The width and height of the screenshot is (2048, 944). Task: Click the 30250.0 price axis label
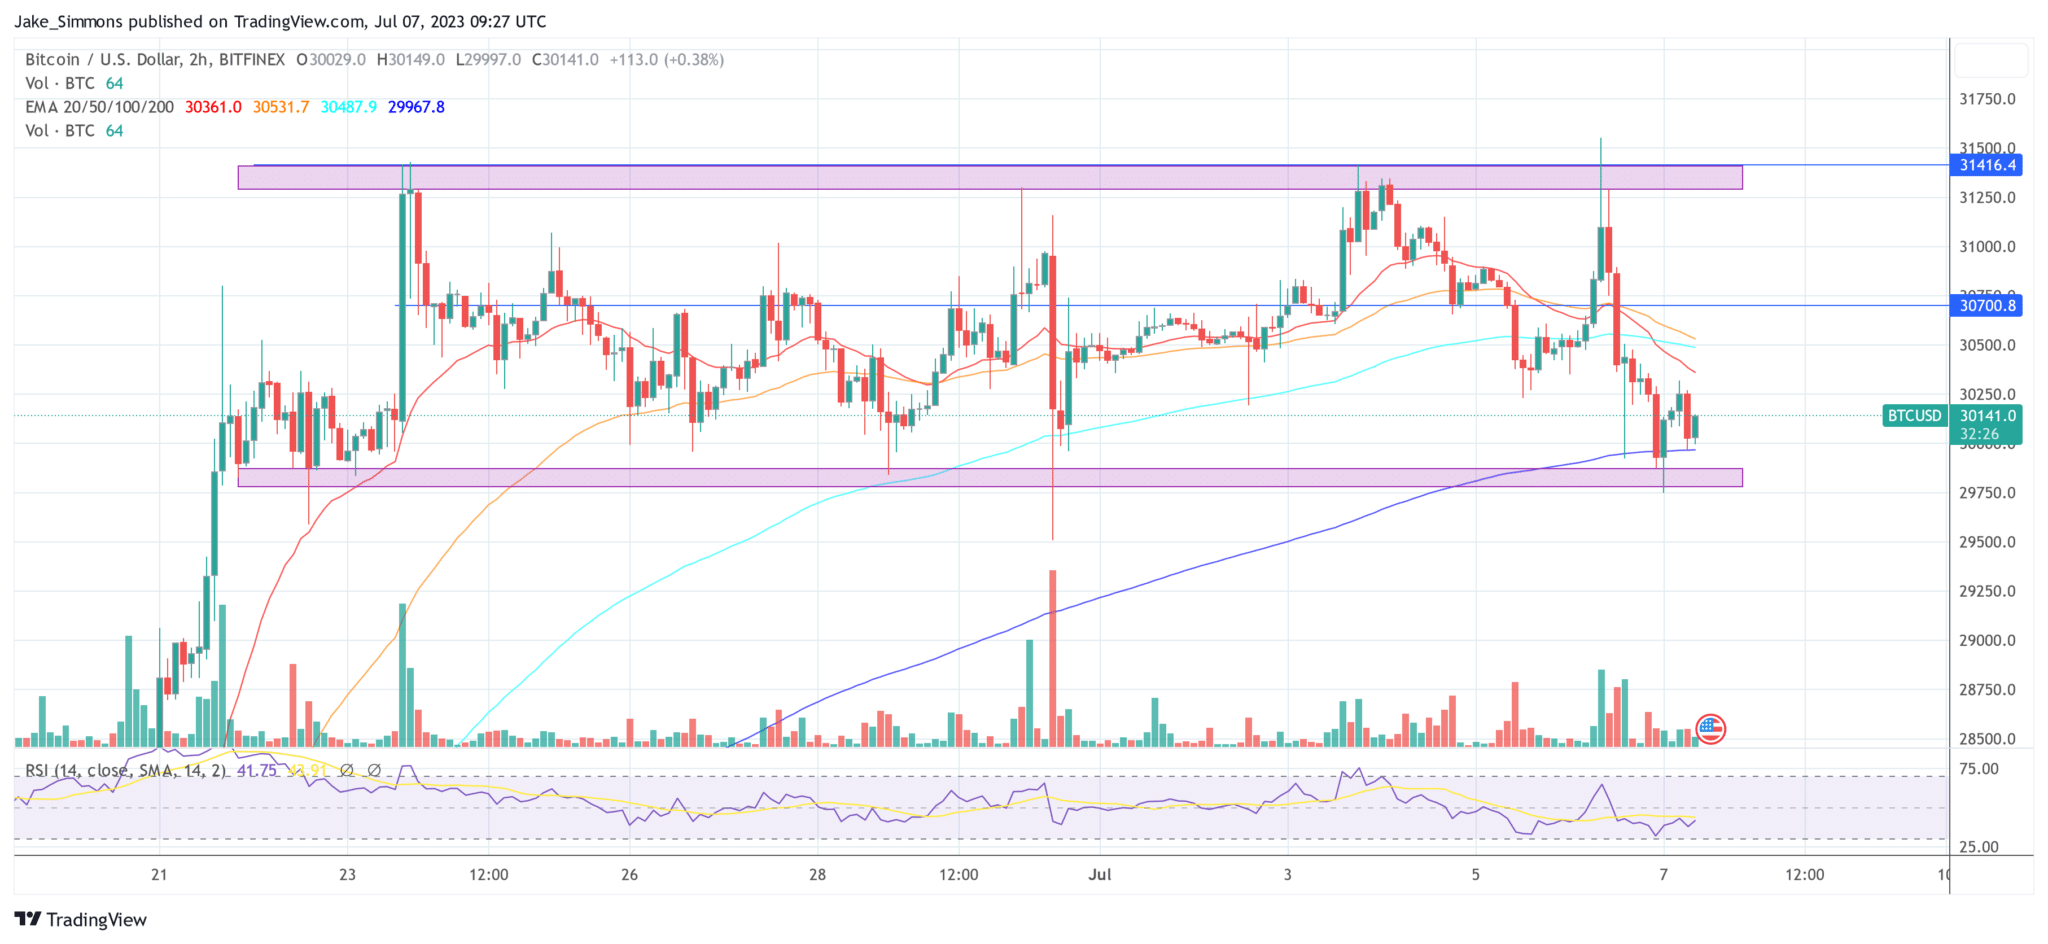(x=1987, y=394)
